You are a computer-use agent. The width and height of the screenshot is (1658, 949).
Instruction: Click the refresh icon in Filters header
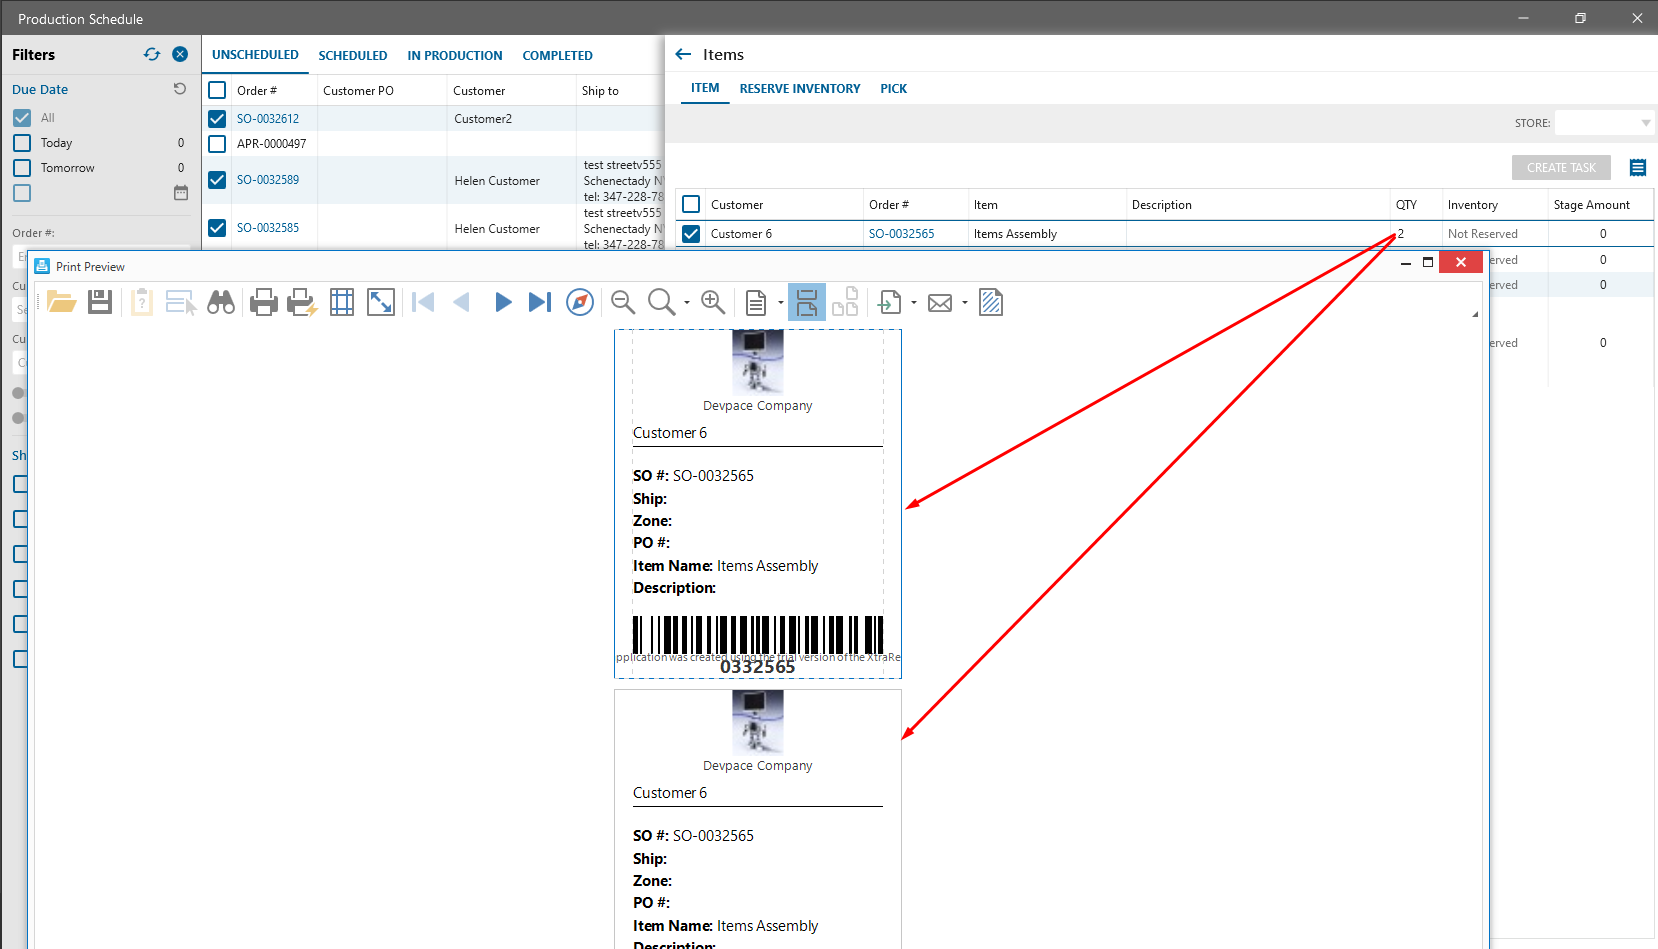(152, 54)
